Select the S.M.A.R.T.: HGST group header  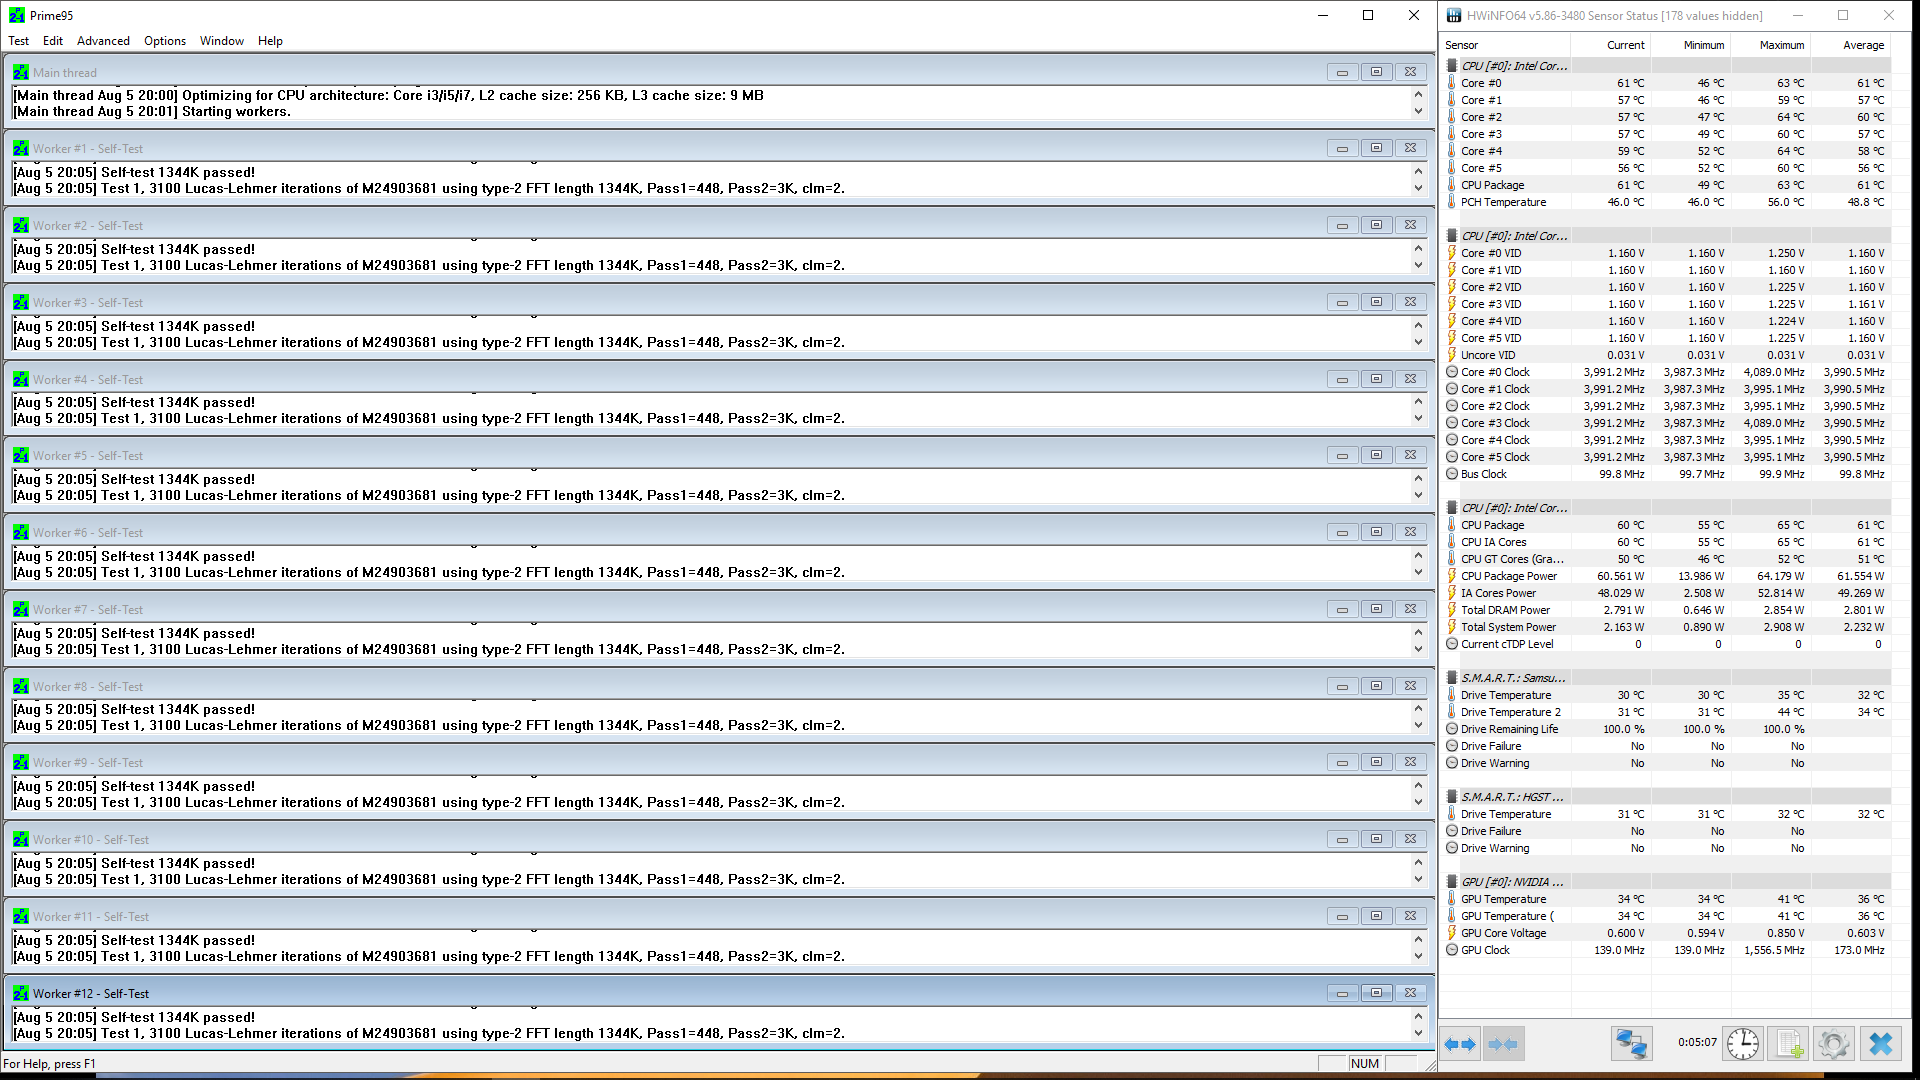(x=1667, y=797)
